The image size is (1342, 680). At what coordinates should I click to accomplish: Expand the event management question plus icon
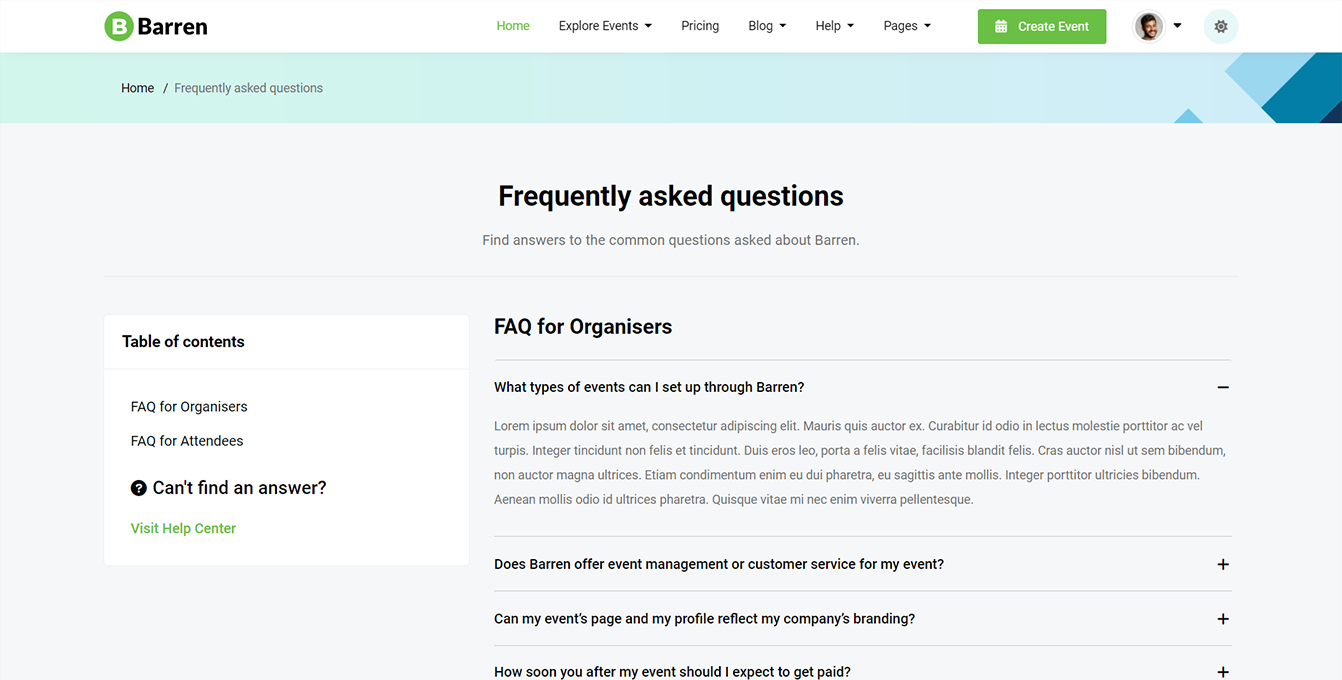(1222, 565)
